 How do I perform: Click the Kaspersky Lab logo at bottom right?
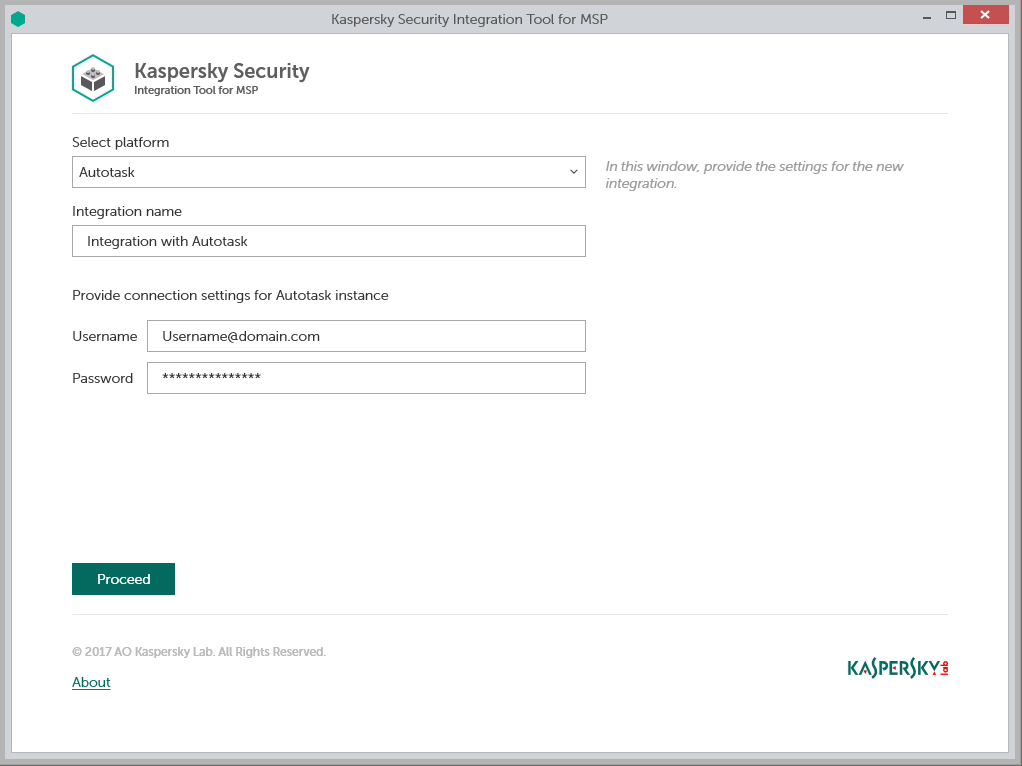896,668
